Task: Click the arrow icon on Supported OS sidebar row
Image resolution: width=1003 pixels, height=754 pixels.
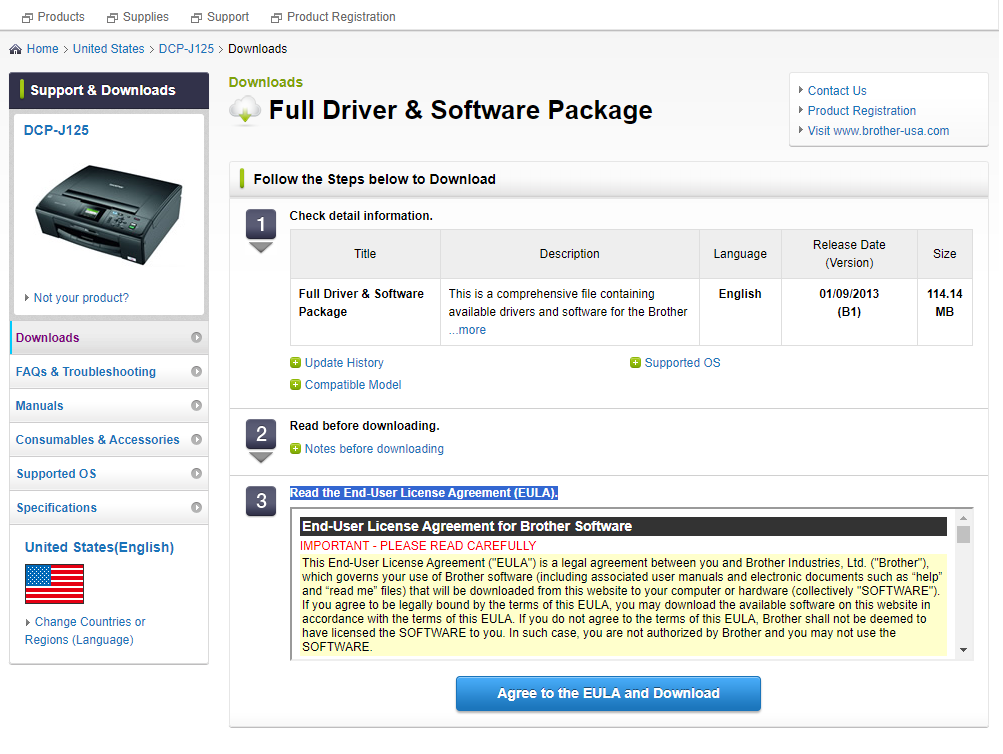Action: tap(196, 473)
